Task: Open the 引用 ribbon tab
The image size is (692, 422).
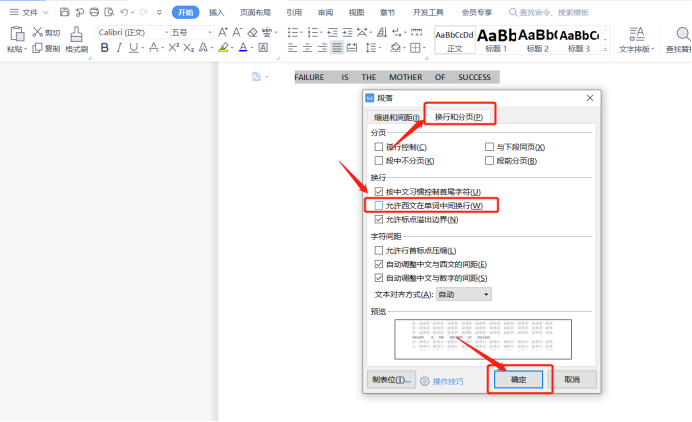Action: [x=294, y=12]
